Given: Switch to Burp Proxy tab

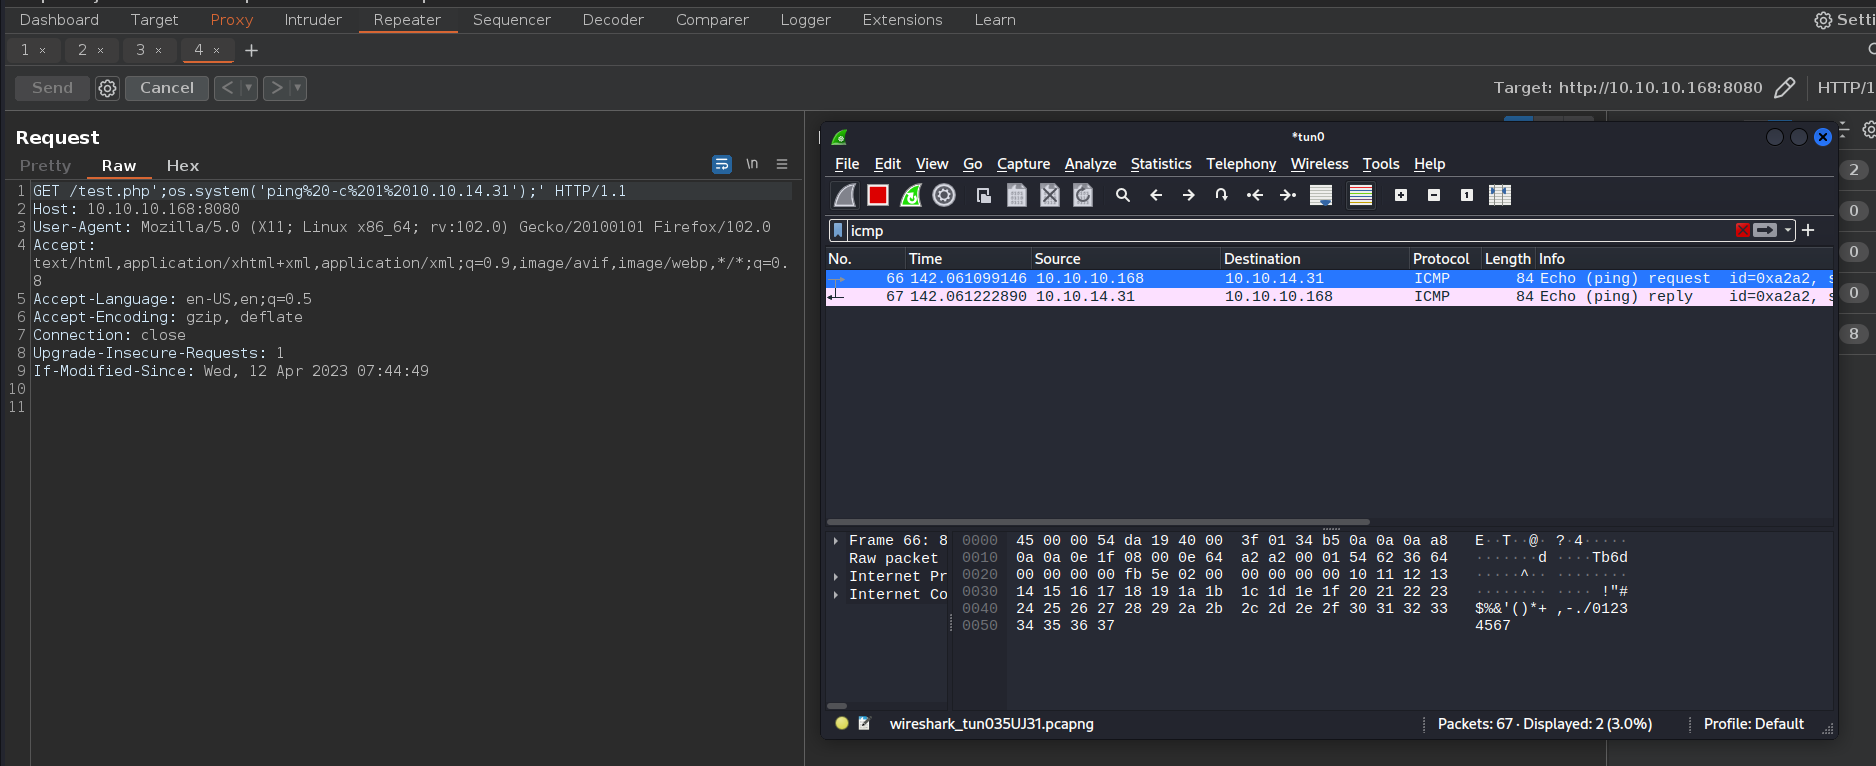Looking at the screenshot, I should click(x=232, y=20).
